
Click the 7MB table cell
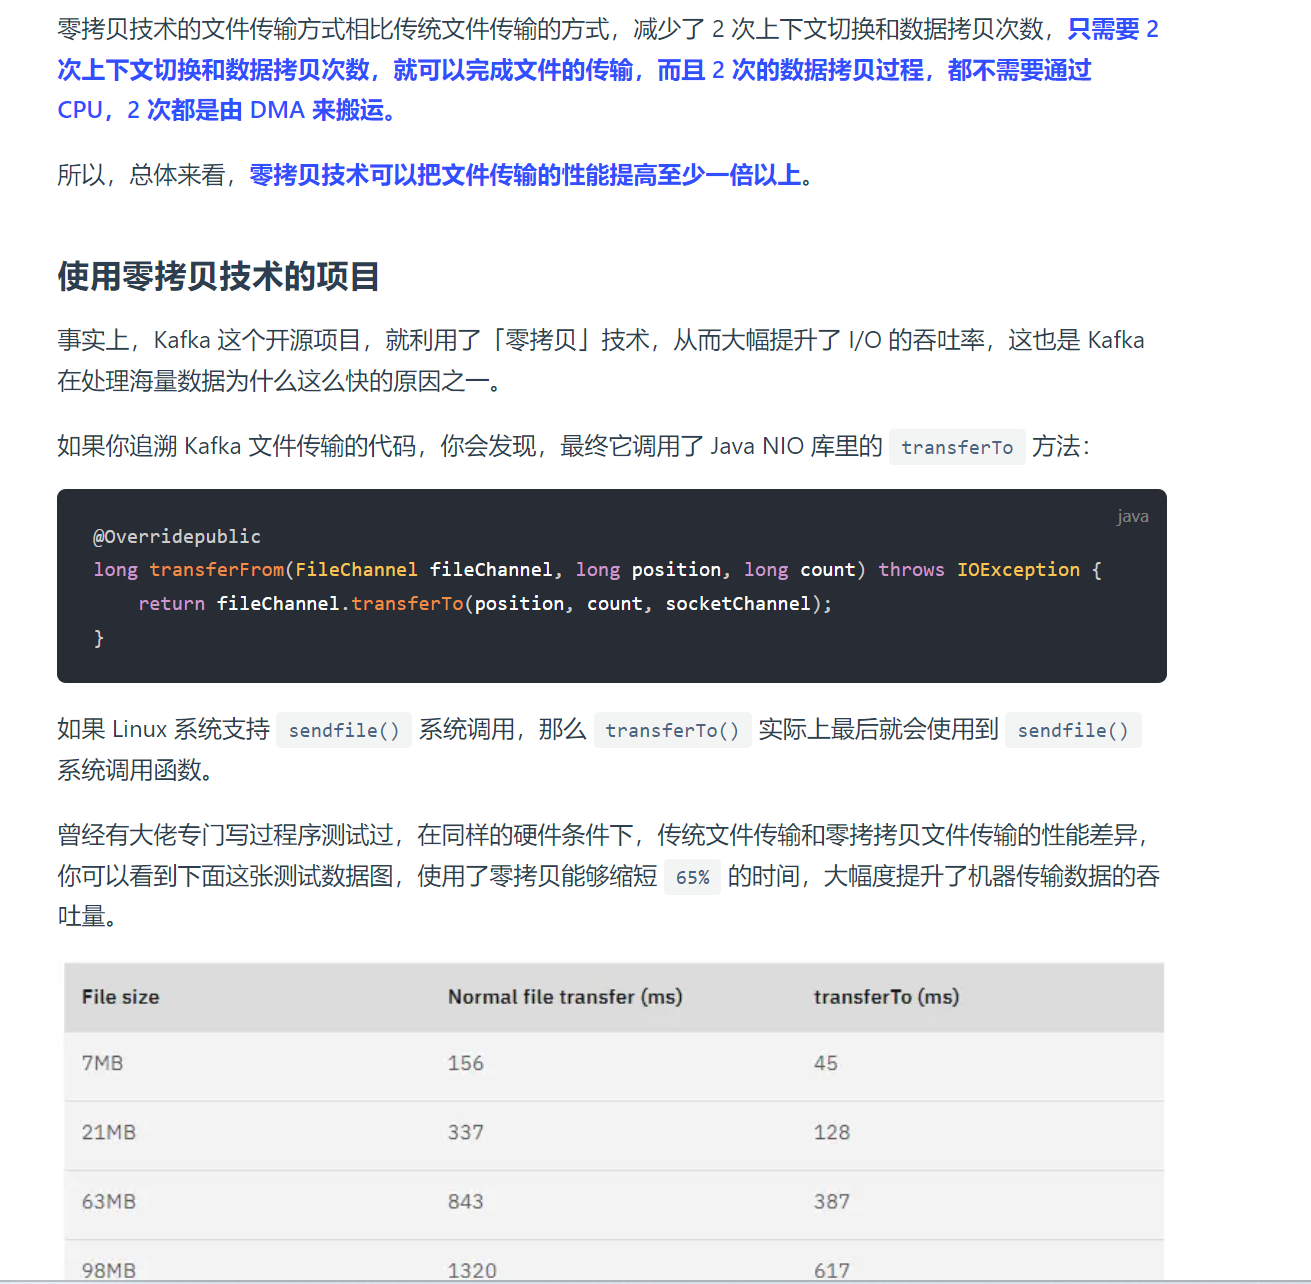tap(102, 1063)
